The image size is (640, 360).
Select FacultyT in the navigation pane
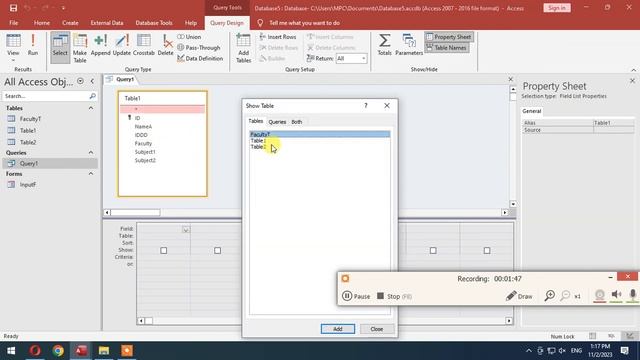tap(30, 119)
